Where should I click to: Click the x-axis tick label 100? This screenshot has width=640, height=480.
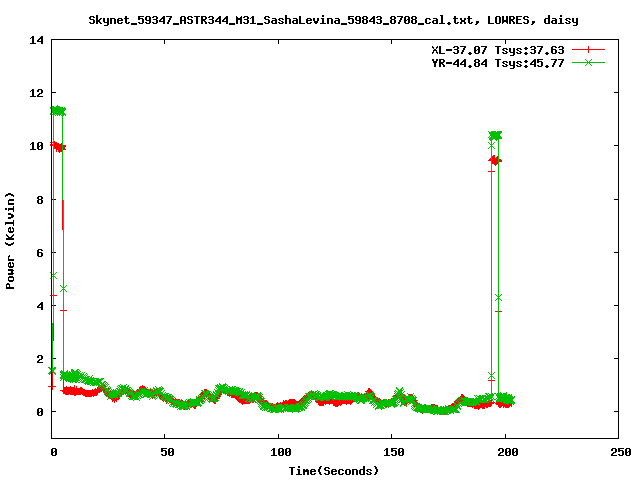(280, 452)
